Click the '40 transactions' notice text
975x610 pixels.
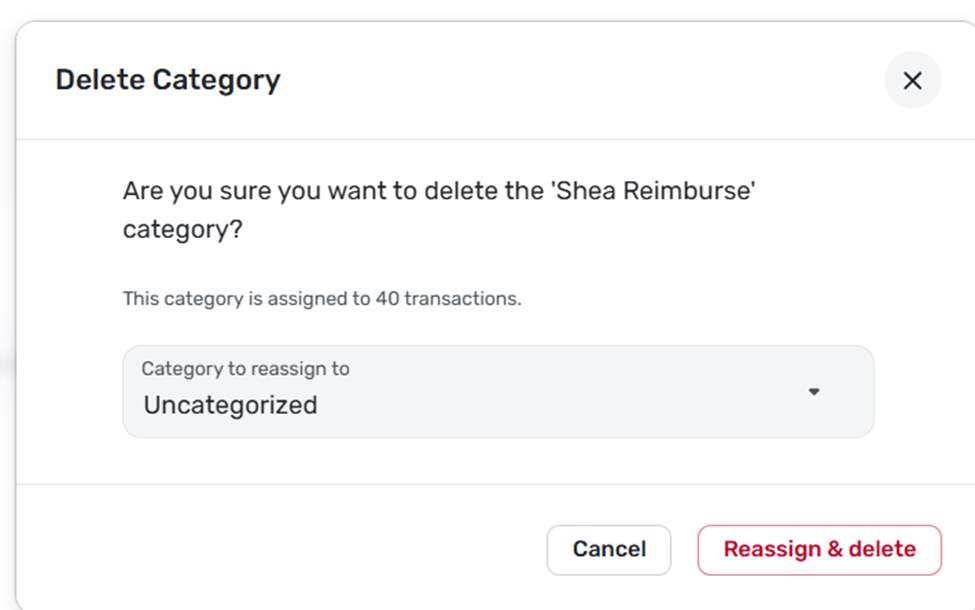click(448, 298)
